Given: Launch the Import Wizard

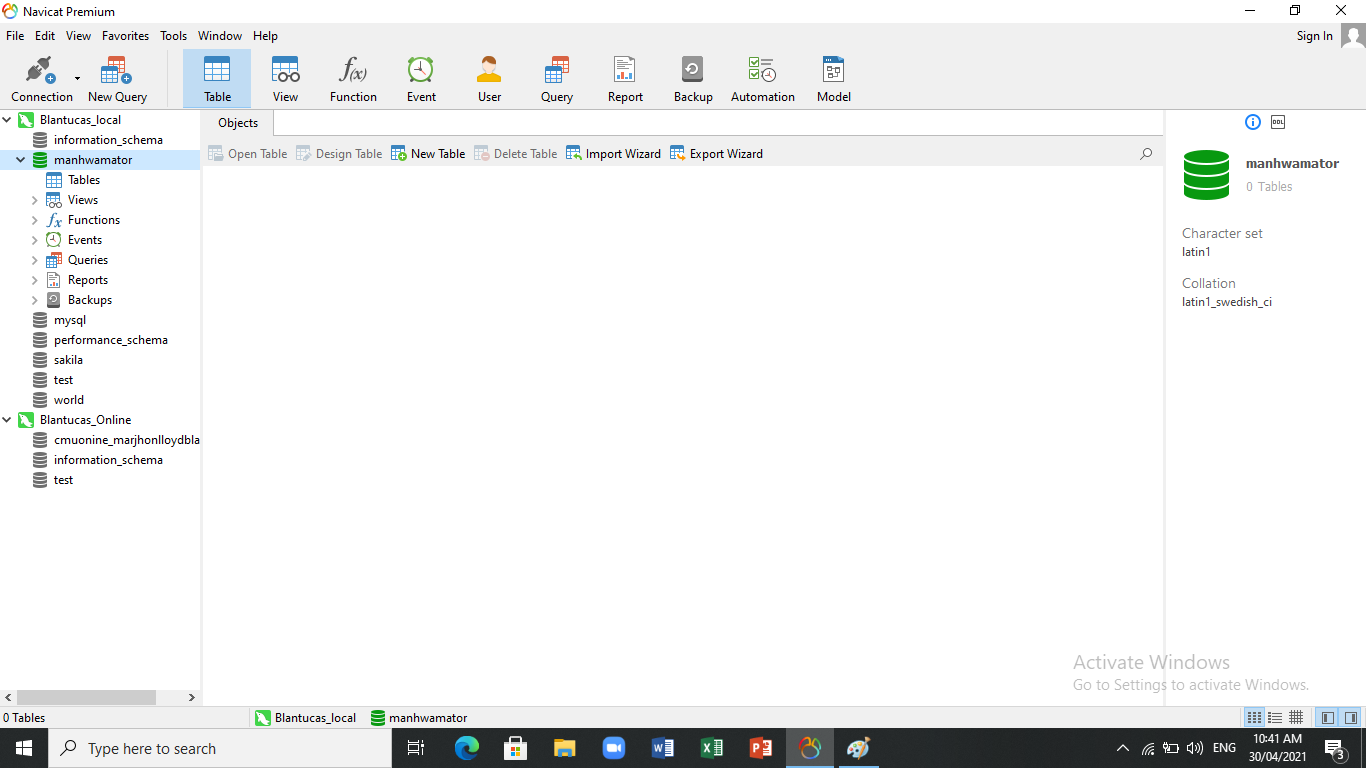Looking at the screenshot, I should (x=613, y=154).
